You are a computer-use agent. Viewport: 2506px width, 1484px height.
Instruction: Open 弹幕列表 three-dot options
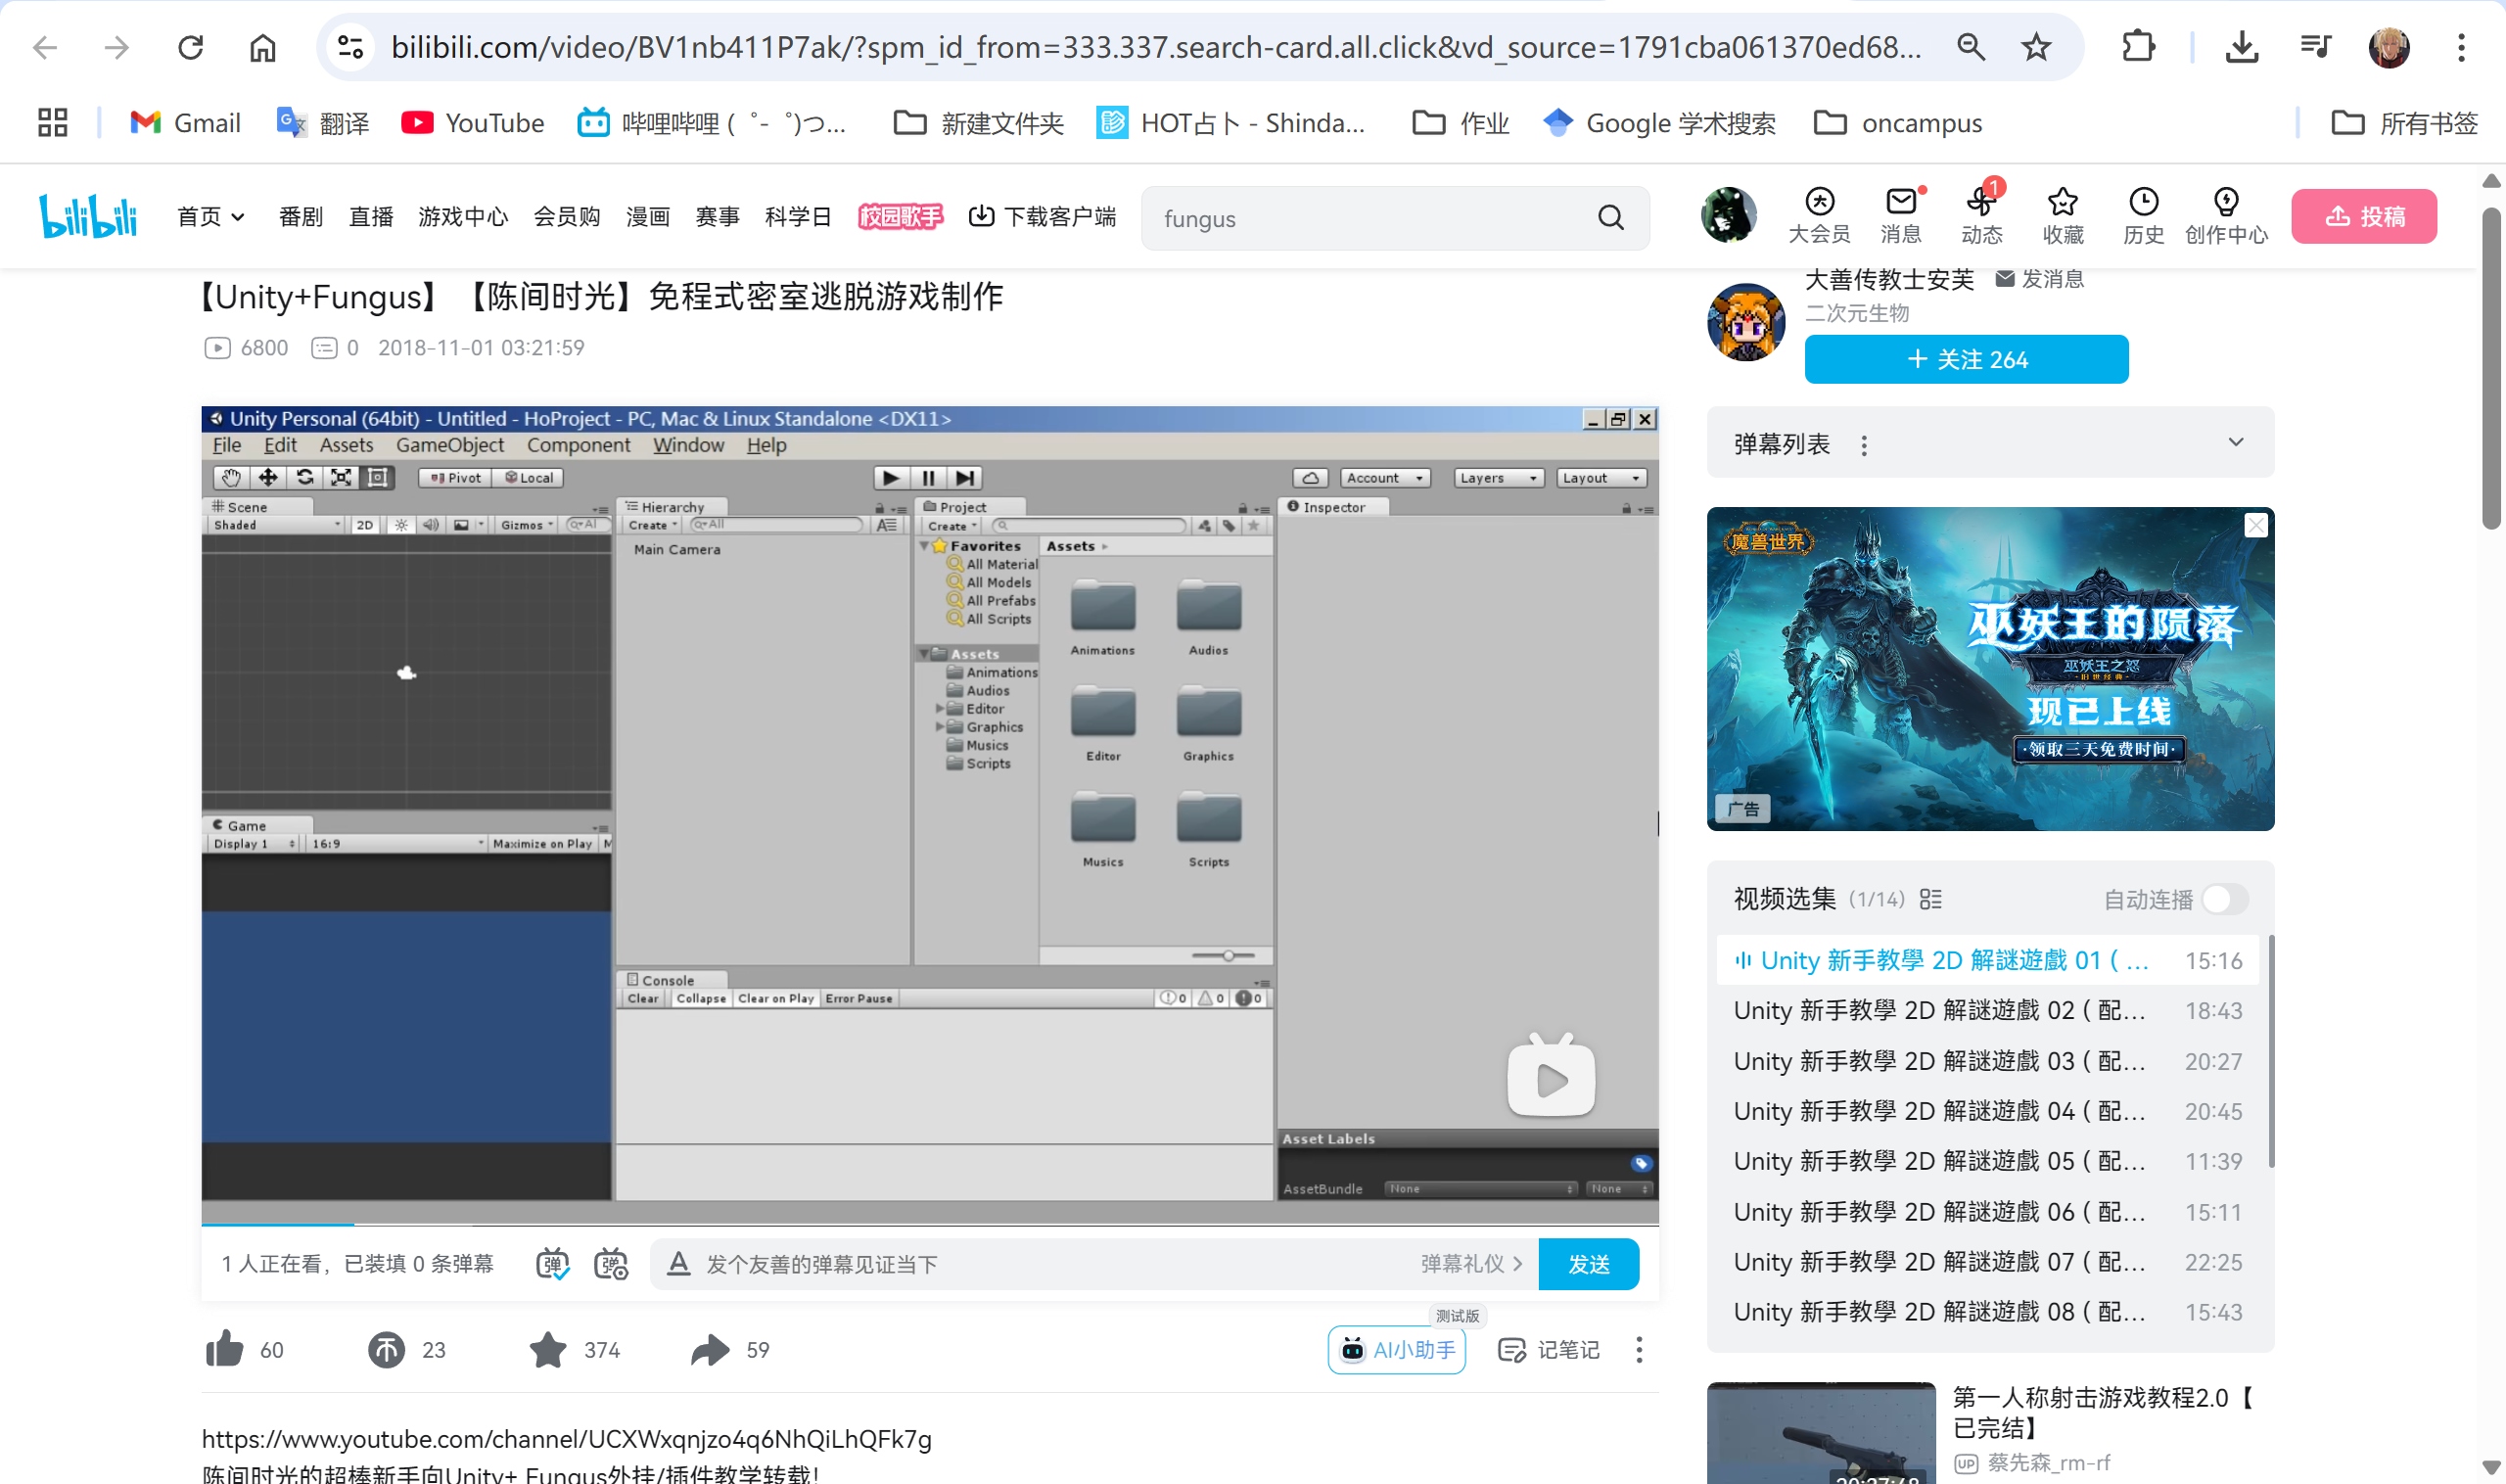tap(1864, 445)
